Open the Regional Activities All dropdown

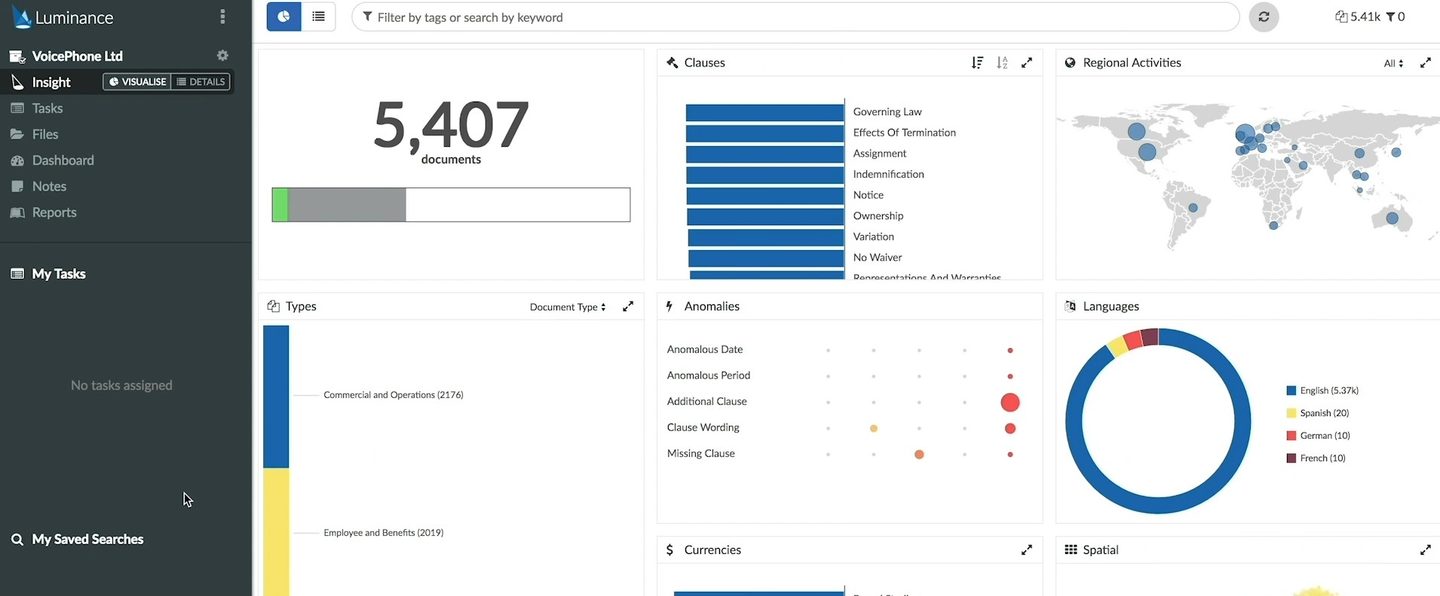point(1393,63)
